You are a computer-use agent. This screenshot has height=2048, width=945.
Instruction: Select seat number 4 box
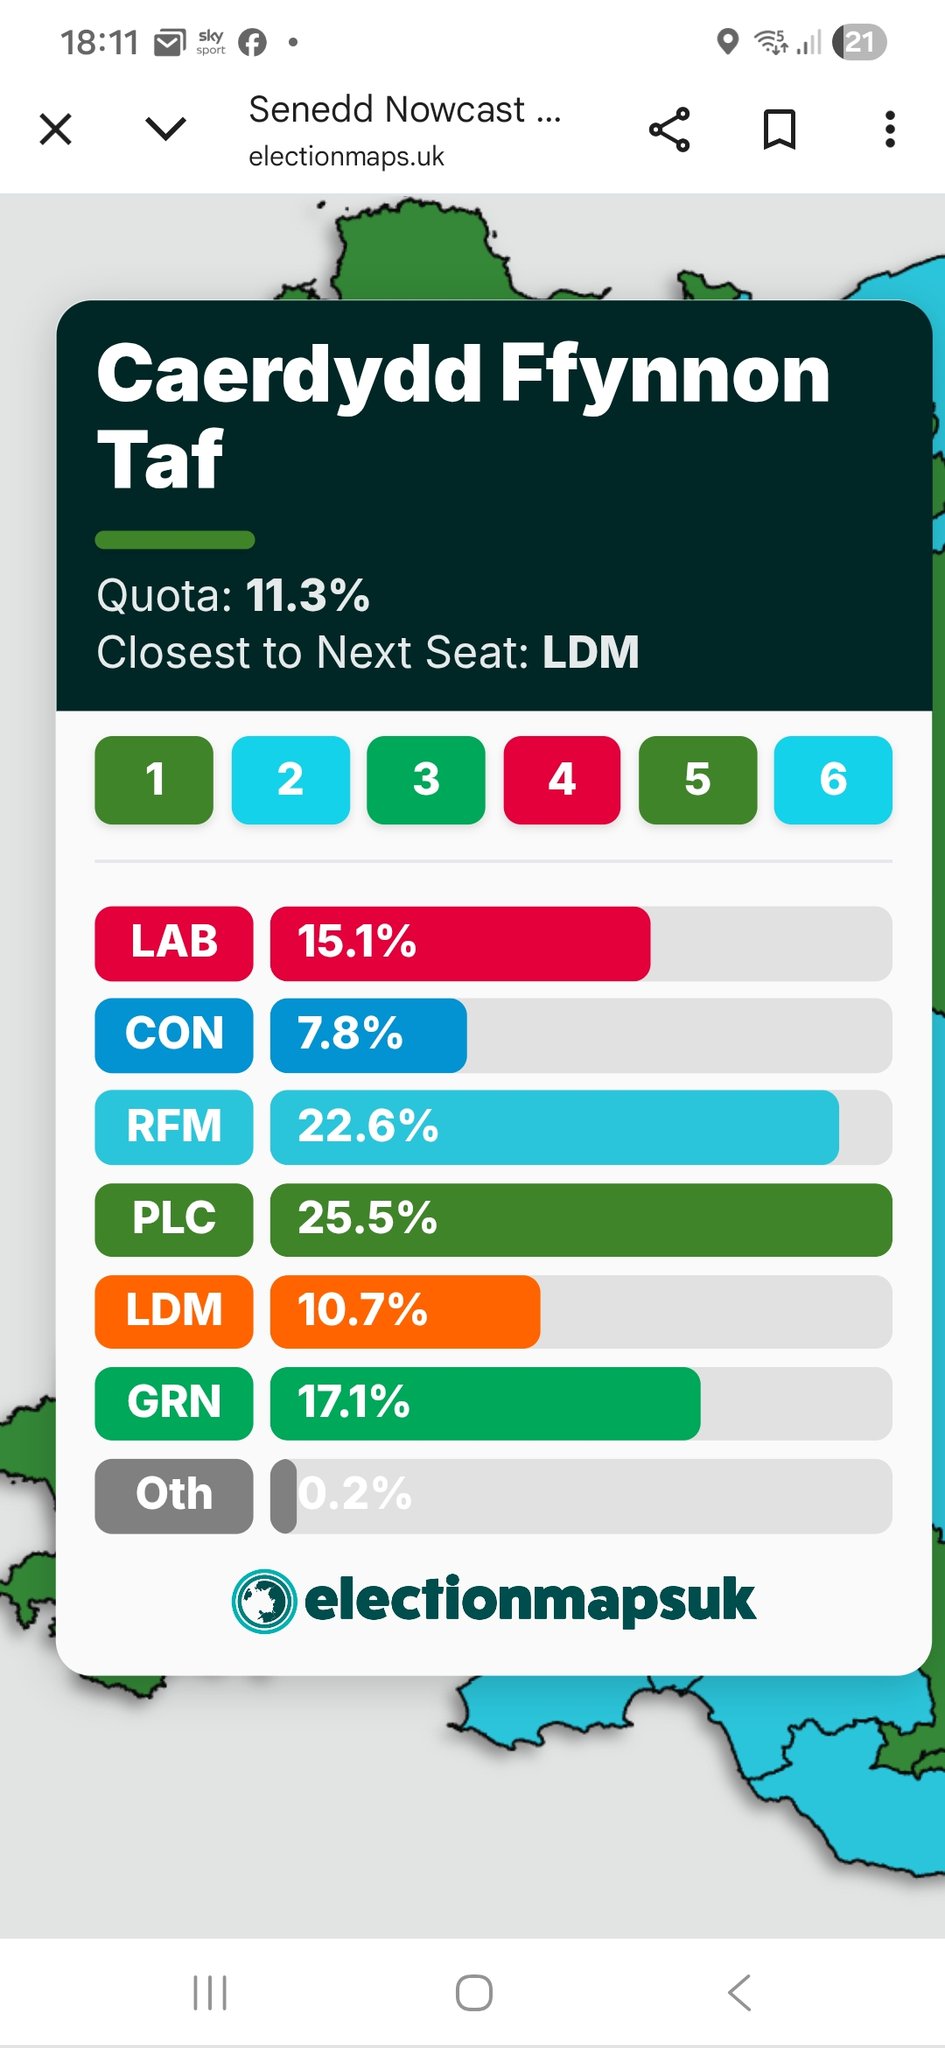(x=561, y=780)
